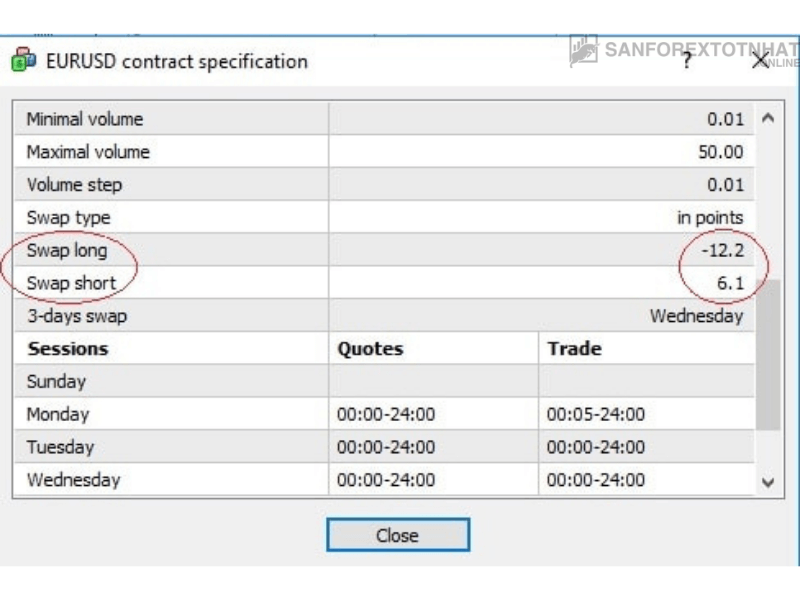Select the Maximal volume row

[x=384, y=152]
